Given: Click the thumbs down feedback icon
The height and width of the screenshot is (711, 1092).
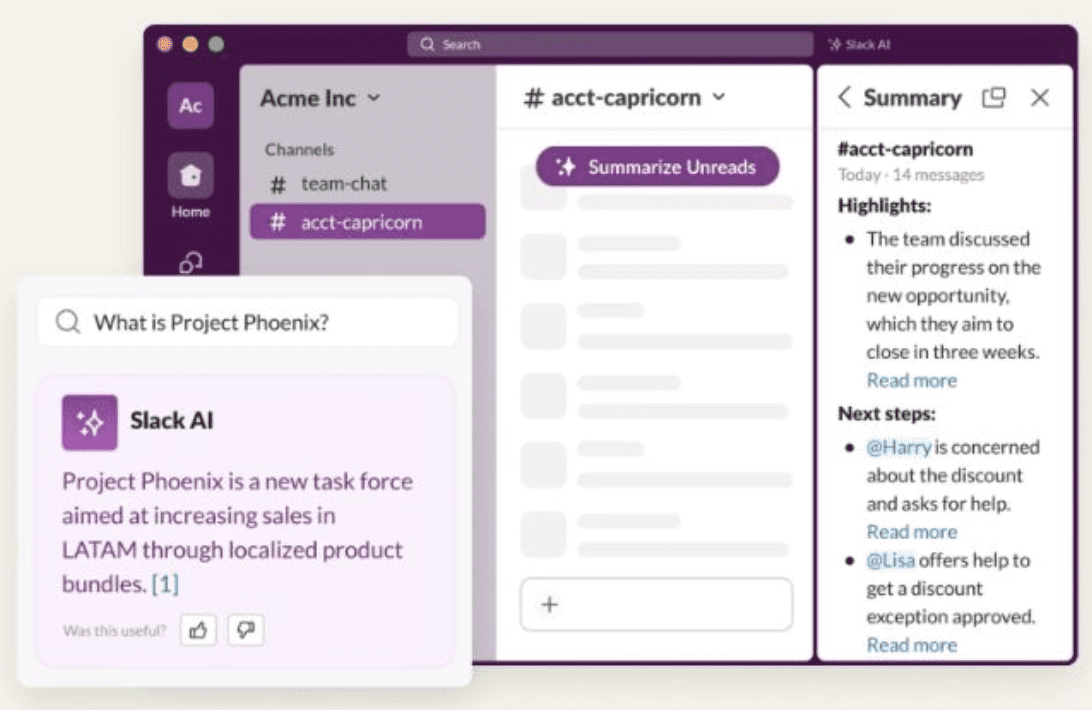Looking at the screenshot, I should point(246,630).
